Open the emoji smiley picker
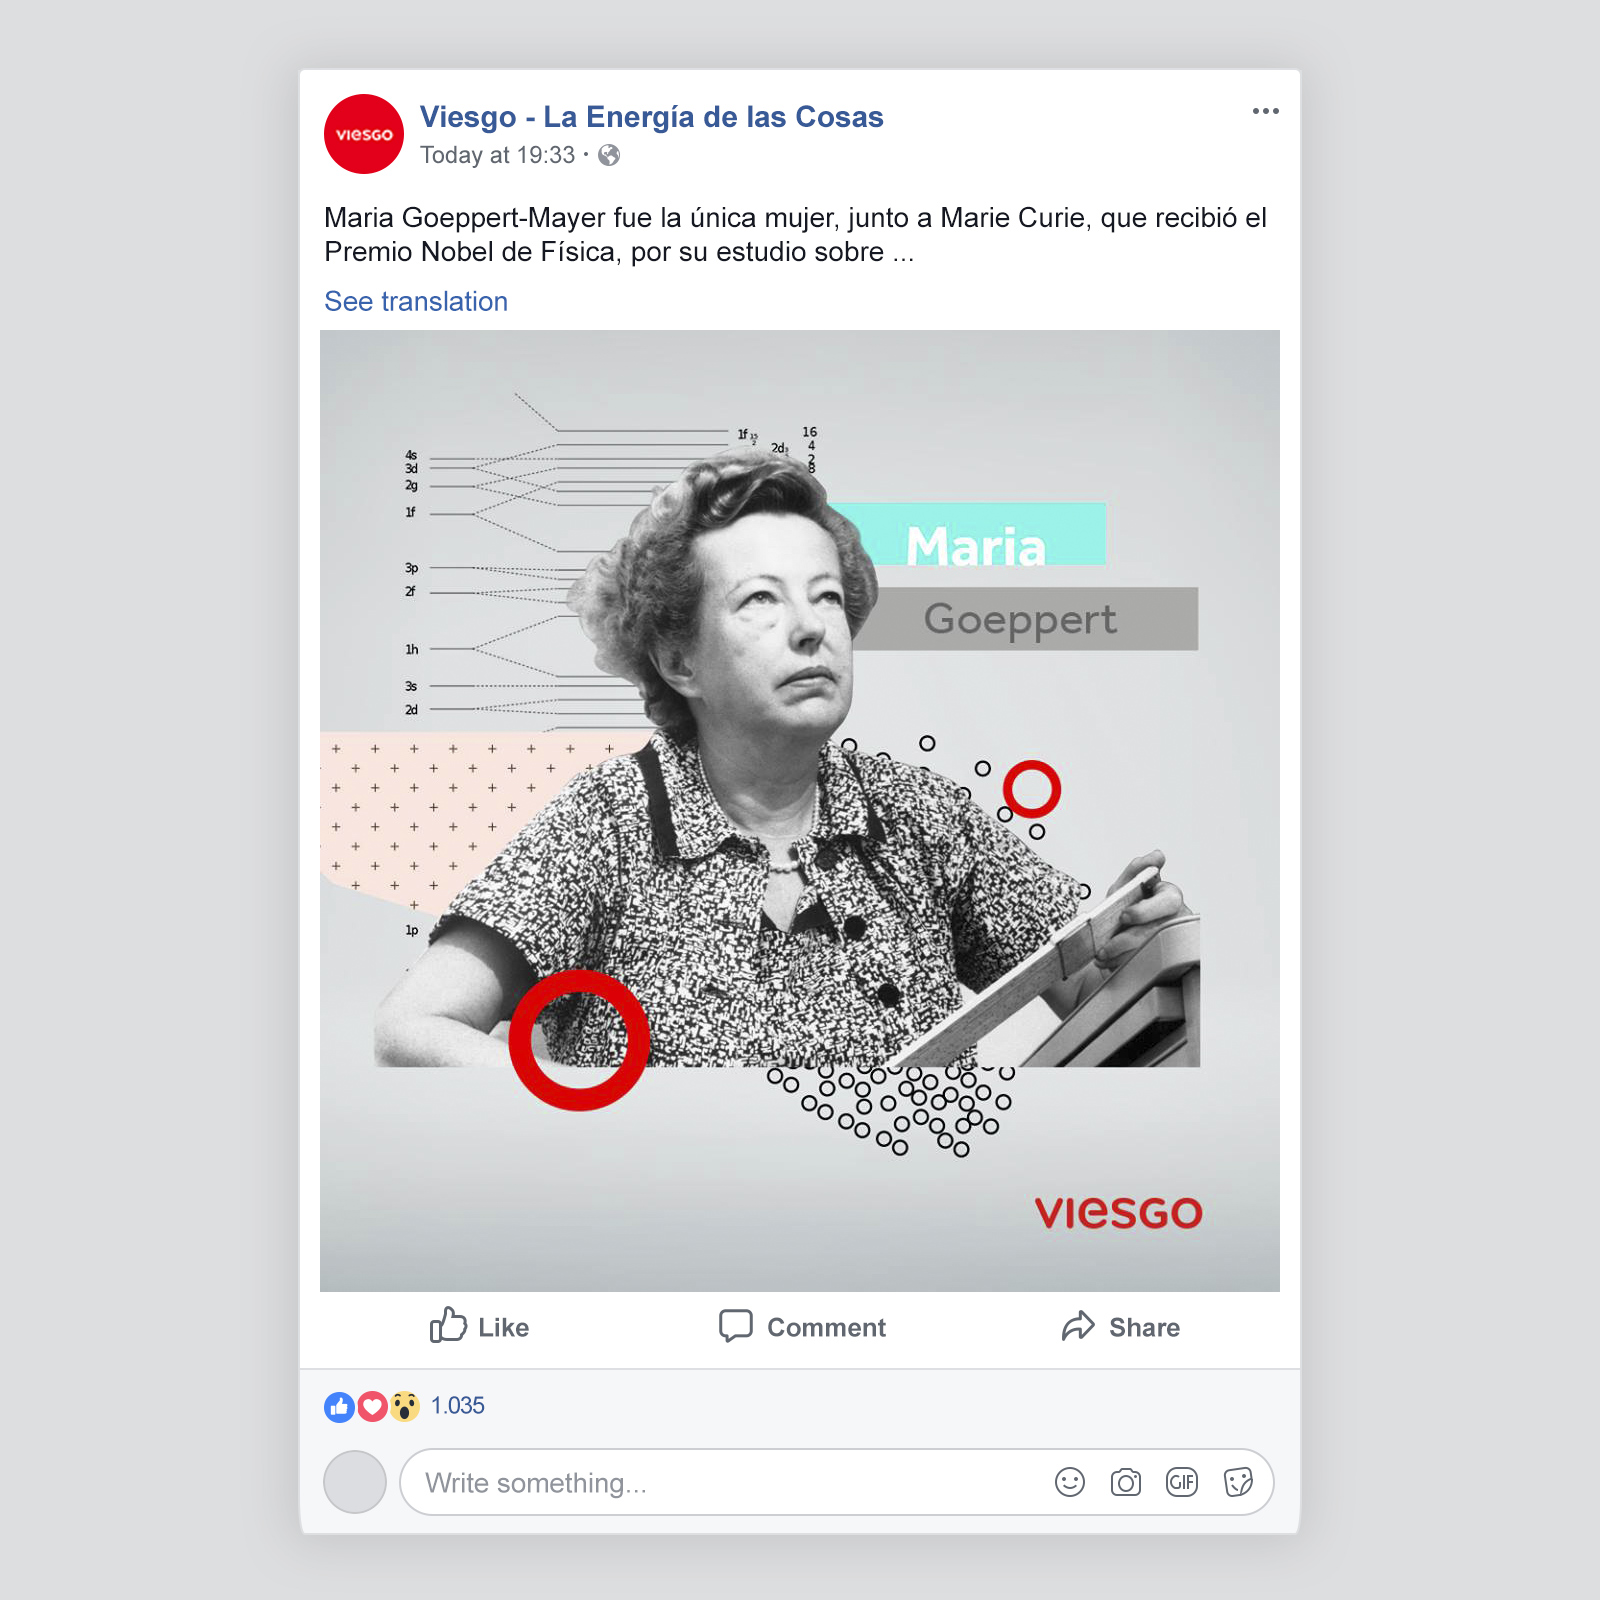The width and height of the screenshot is (1600, 1600). pos(1070,1482)
